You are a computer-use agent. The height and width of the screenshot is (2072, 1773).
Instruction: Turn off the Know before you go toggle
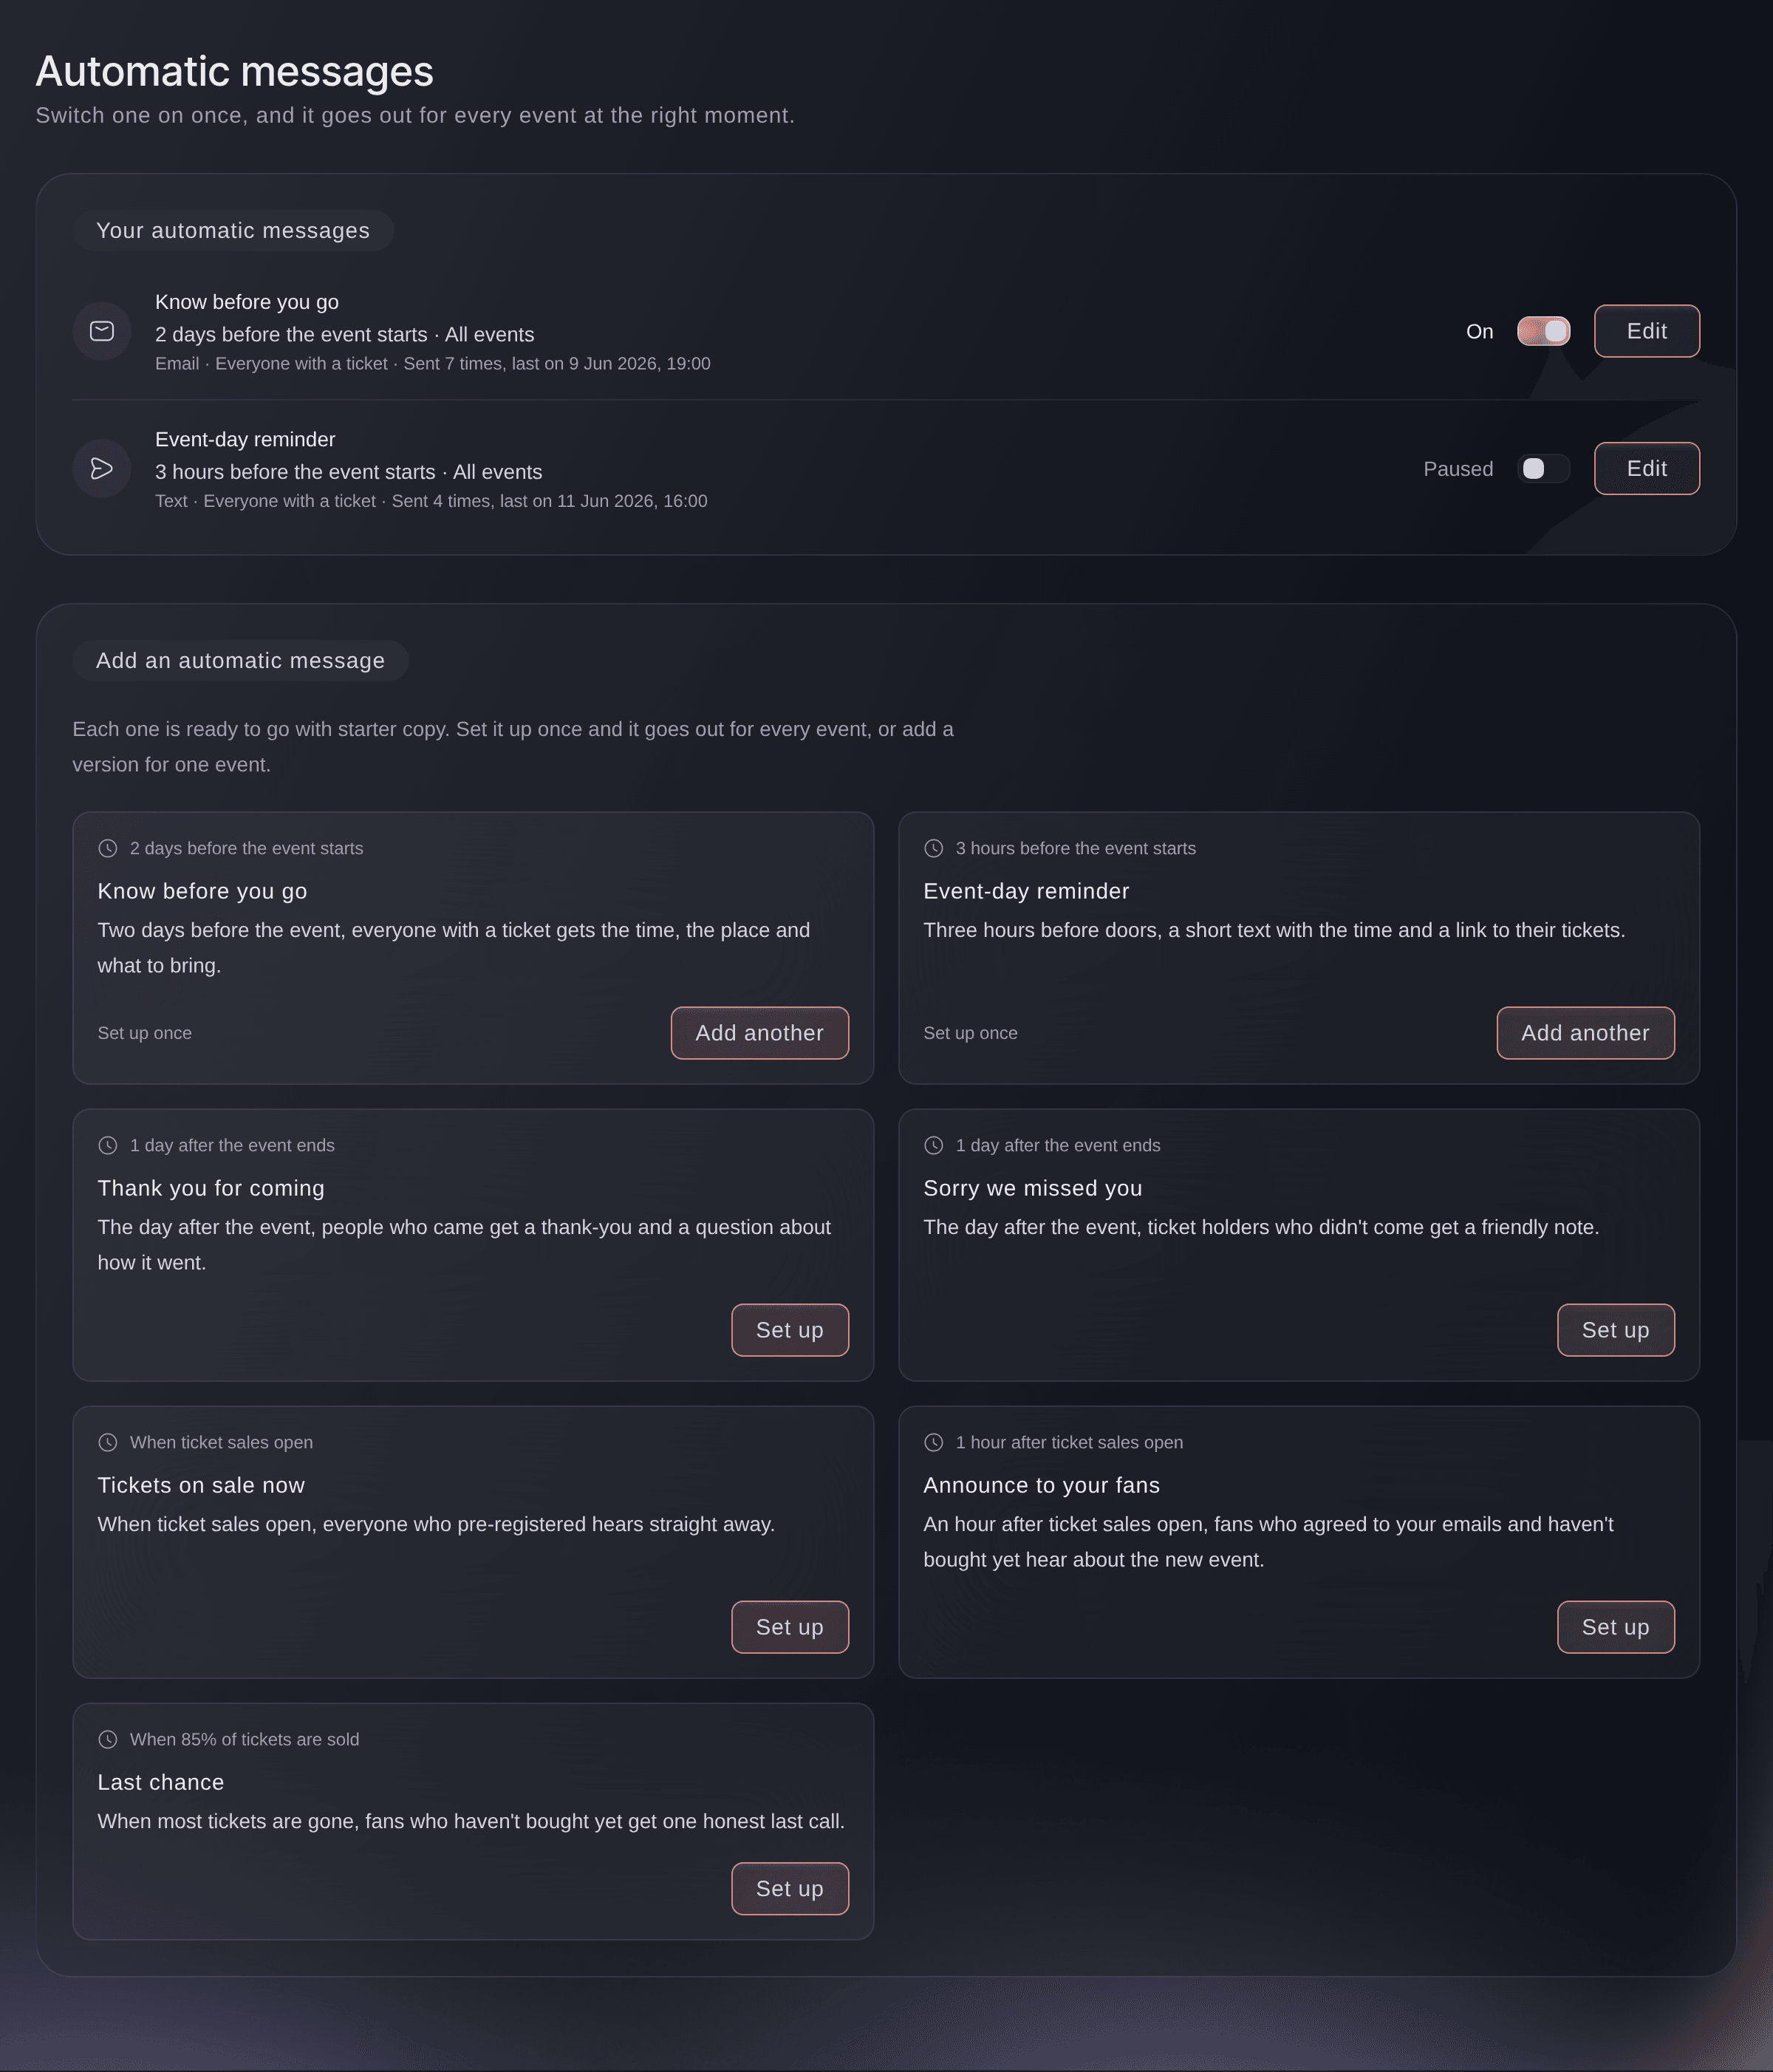pos(1543,331)
